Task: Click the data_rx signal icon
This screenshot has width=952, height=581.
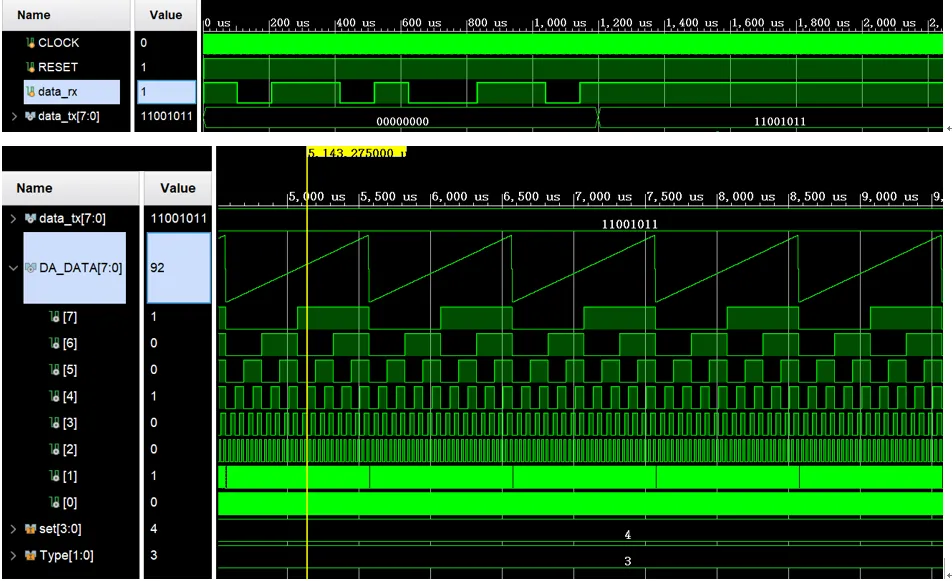Action: pyautogui.click(x=30, y=93)
